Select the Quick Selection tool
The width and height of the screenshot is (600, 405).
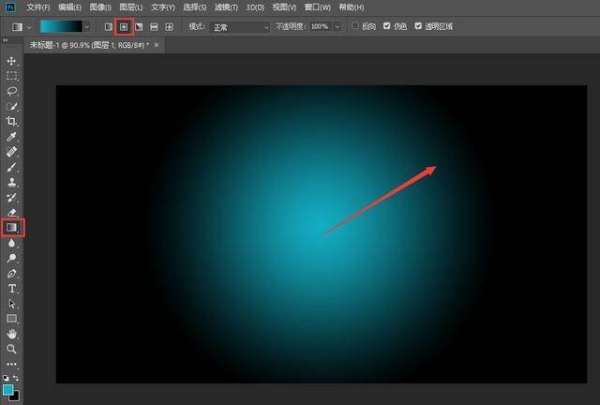(x=12, y=106)
